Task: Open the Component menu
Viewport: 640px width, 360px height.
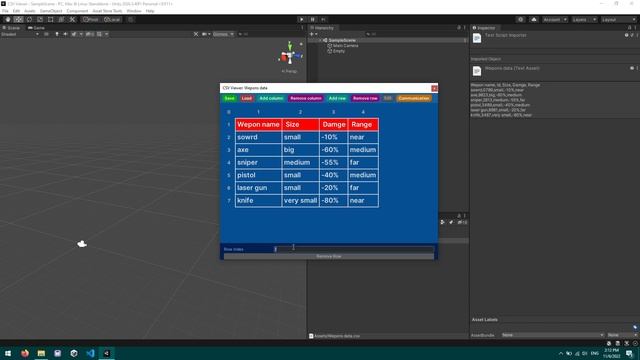Action: [77, 11]
